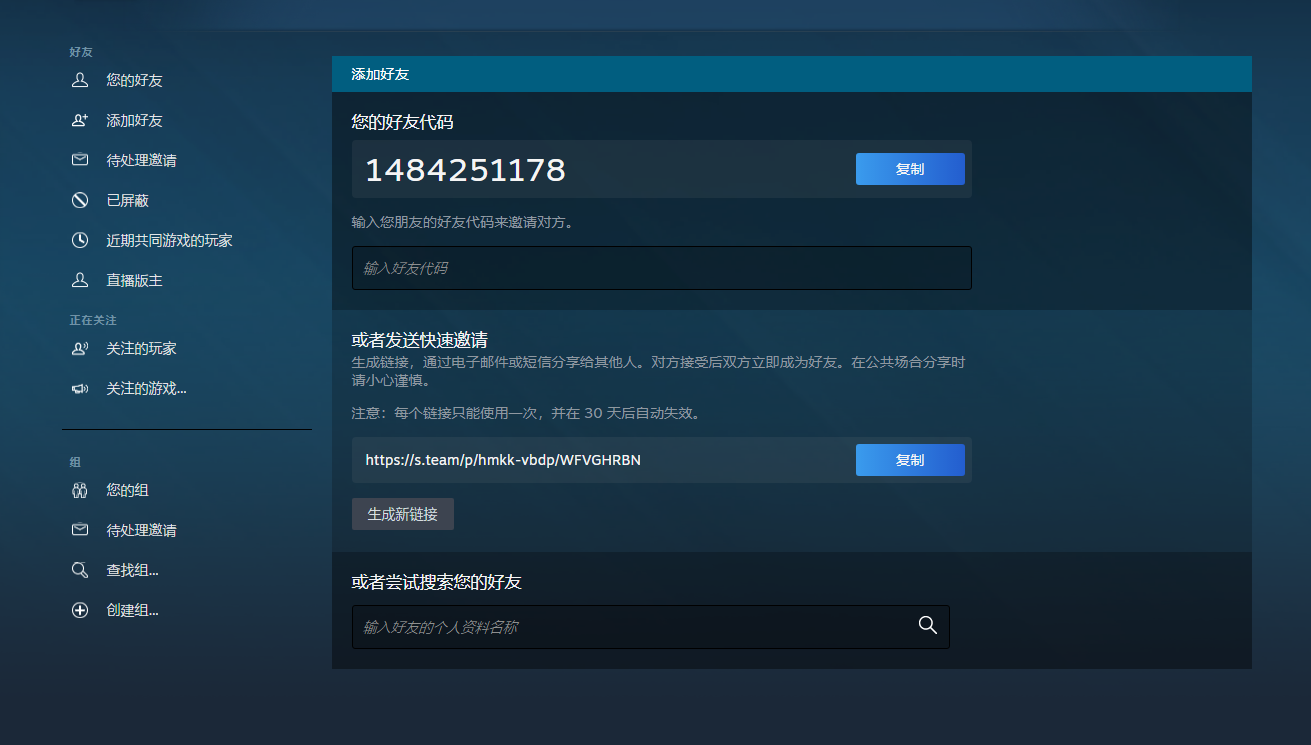Select 添加好友 in the sidebar
1311x745 pixels.
pyautogui.click(x=135, y=120)
